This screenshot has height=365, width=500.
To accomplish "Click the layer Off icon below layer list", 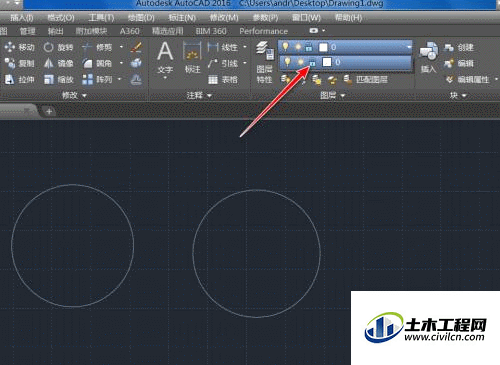I will click(285, 79).
